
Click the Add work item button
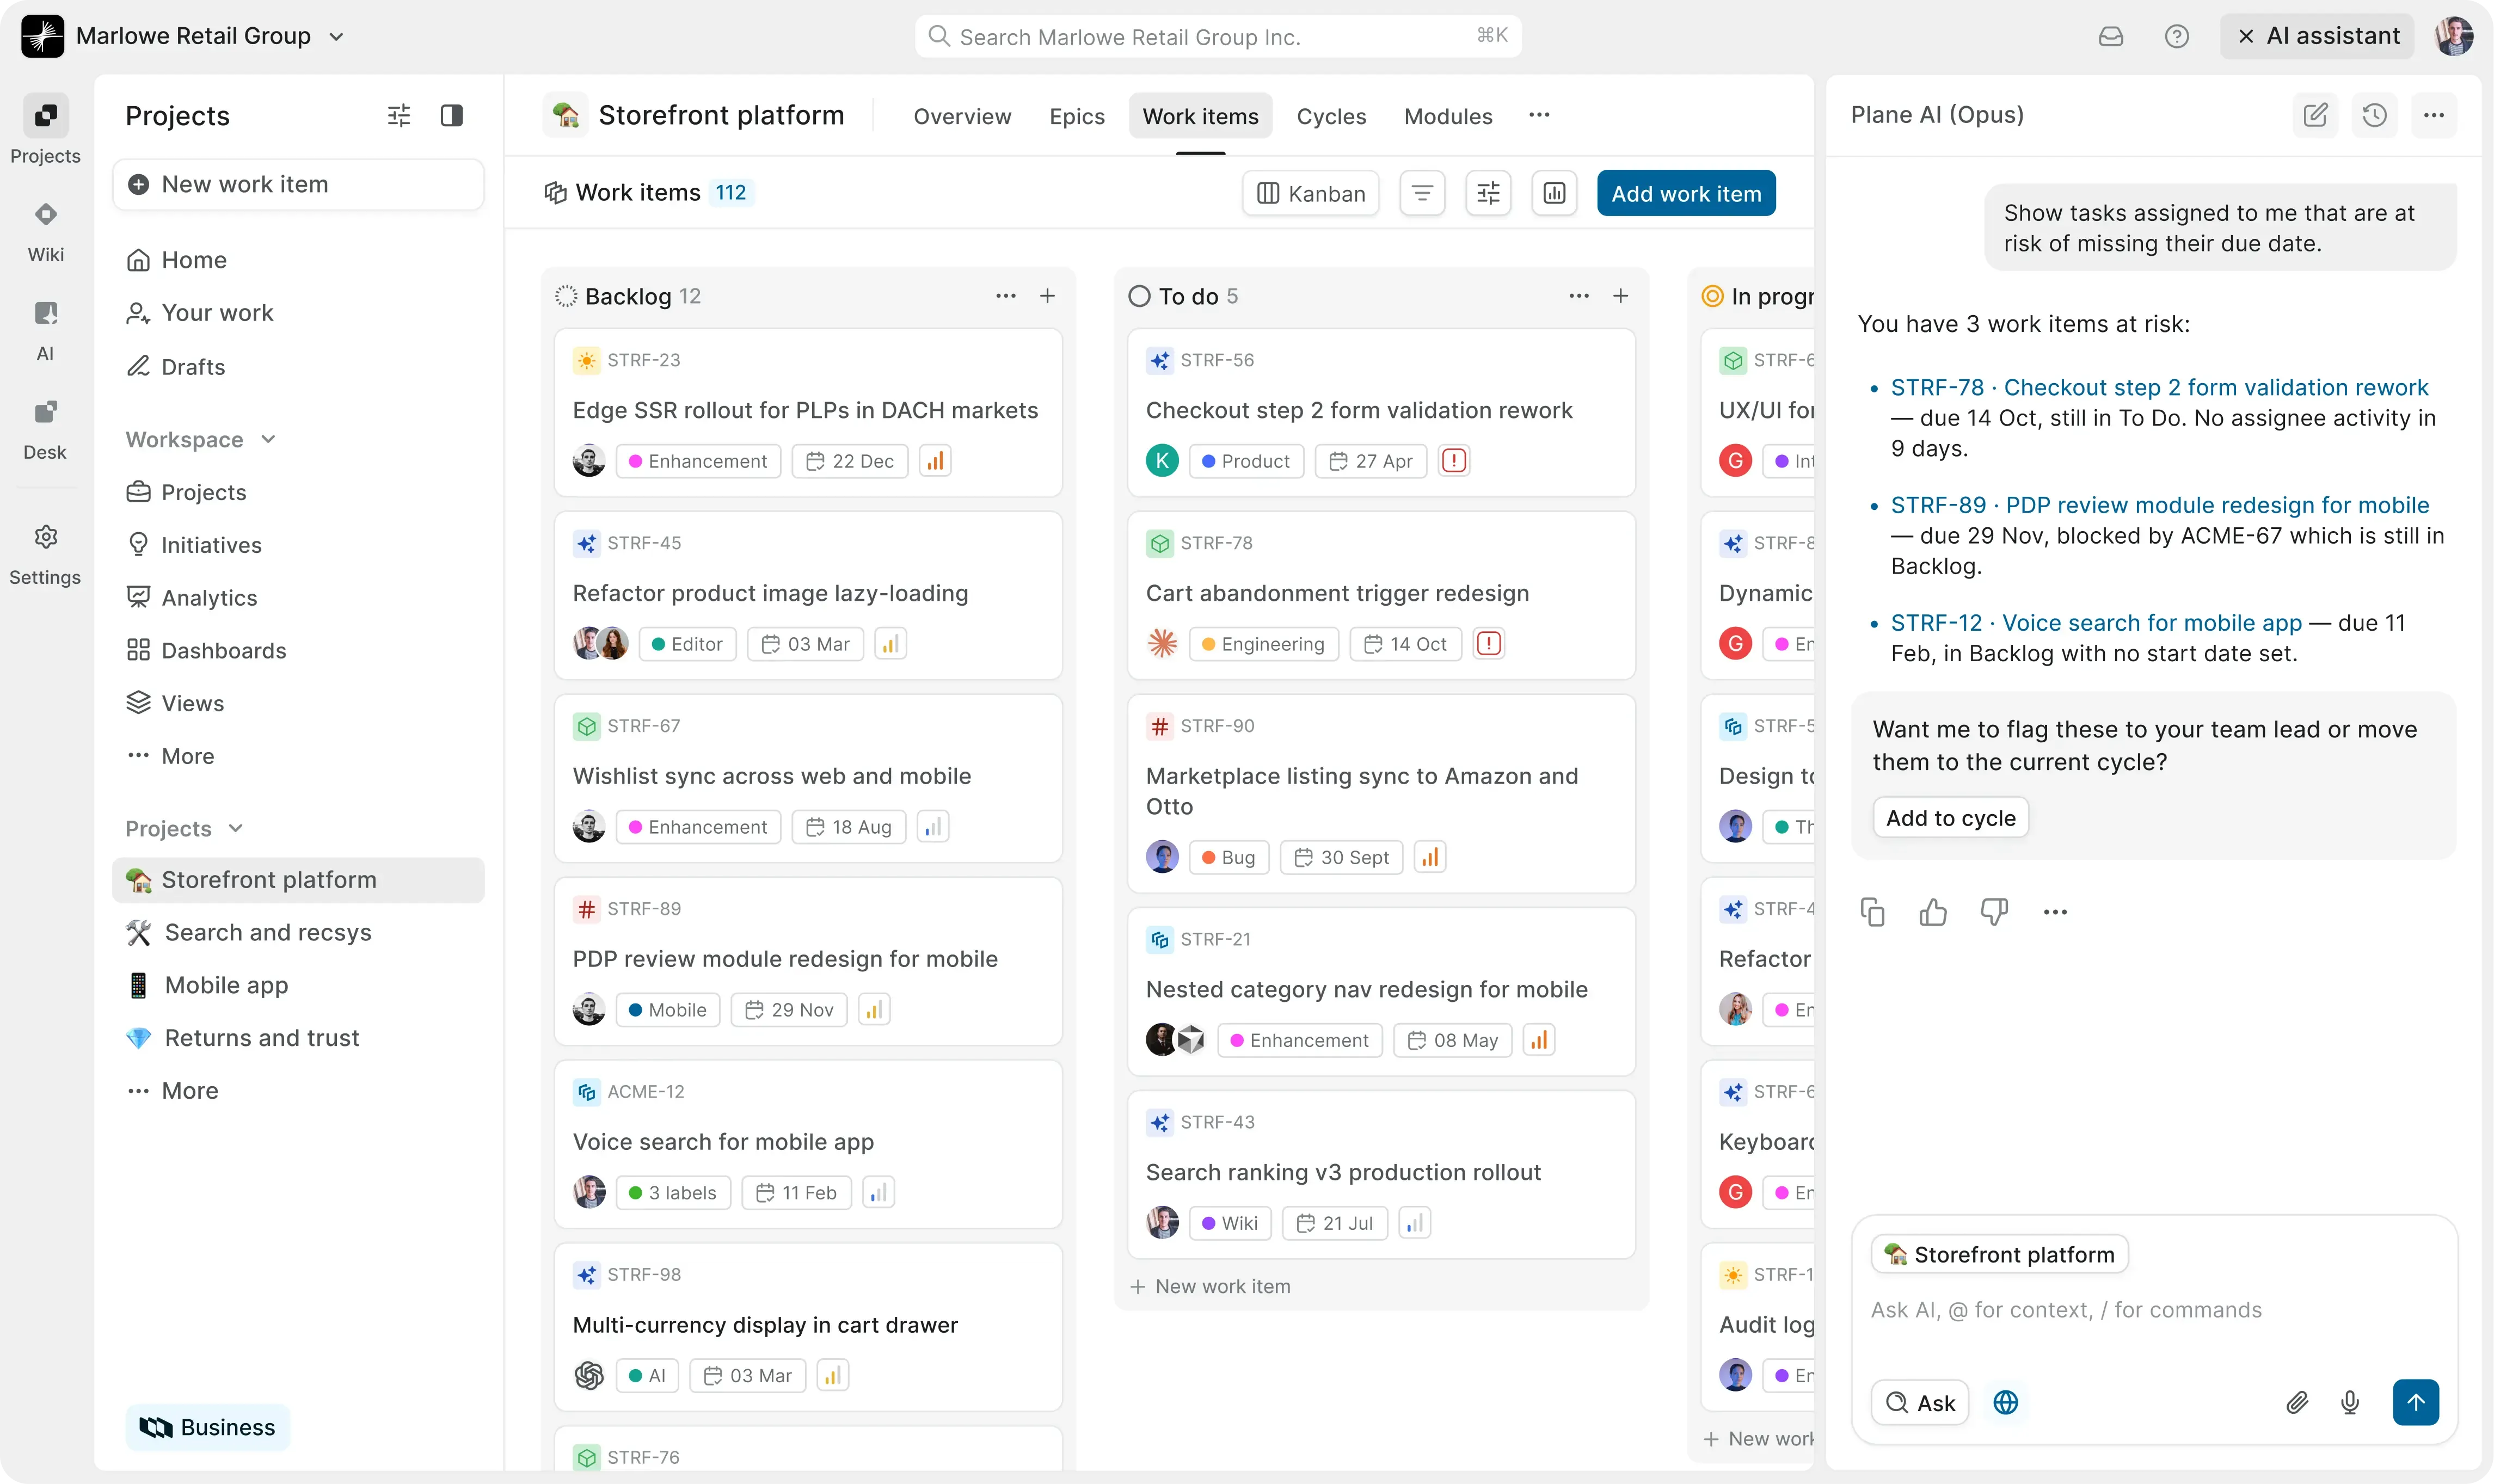1686,193
